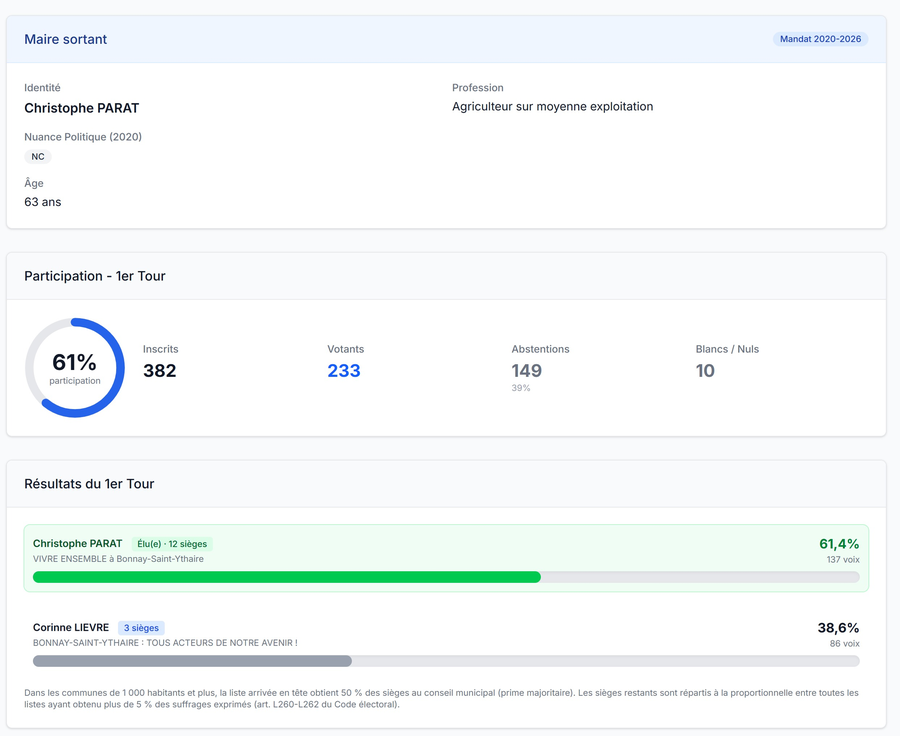Click the Blancs / Nuls value 10
900x736 pixels.
tap(705, 371)
